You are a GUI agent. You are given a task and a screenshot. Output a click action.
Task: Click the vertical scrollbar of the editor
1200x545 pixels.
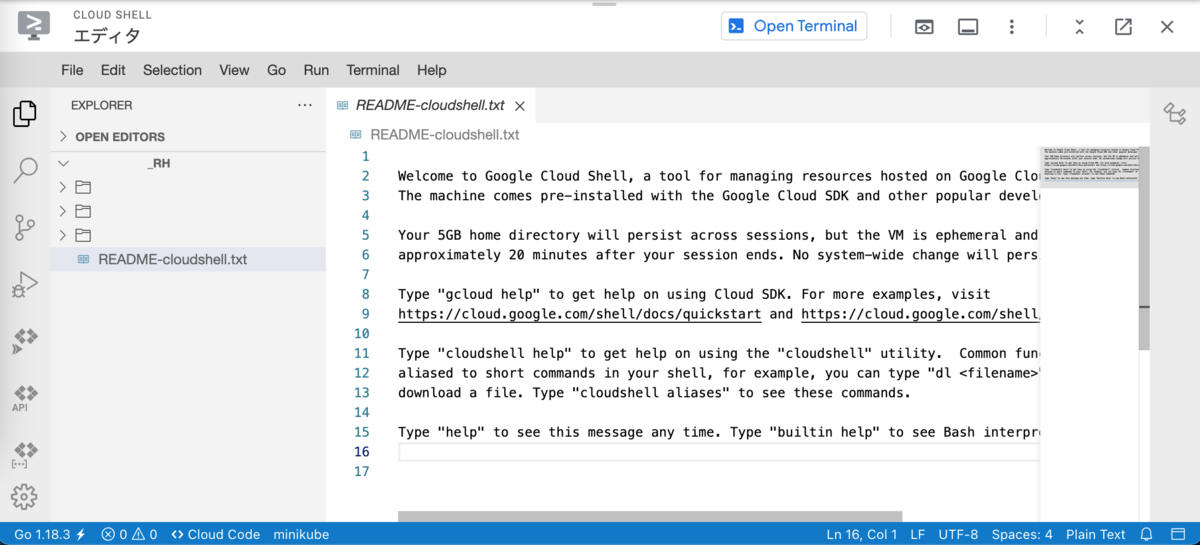[x=1144, y=248]
